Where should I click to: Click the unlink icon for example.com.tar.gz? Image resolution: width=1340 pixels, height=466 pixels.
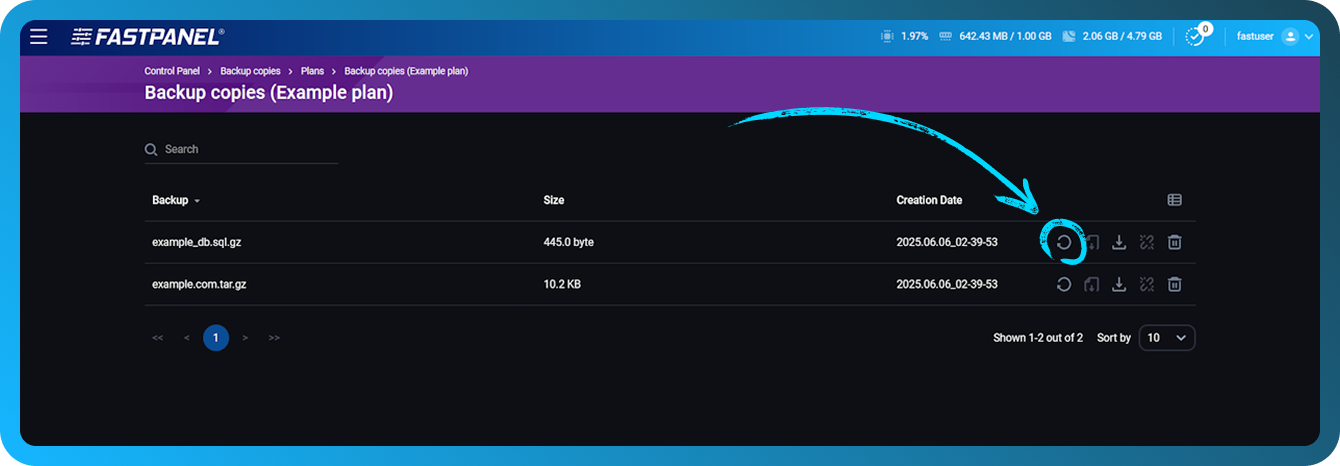(1147, 285)
